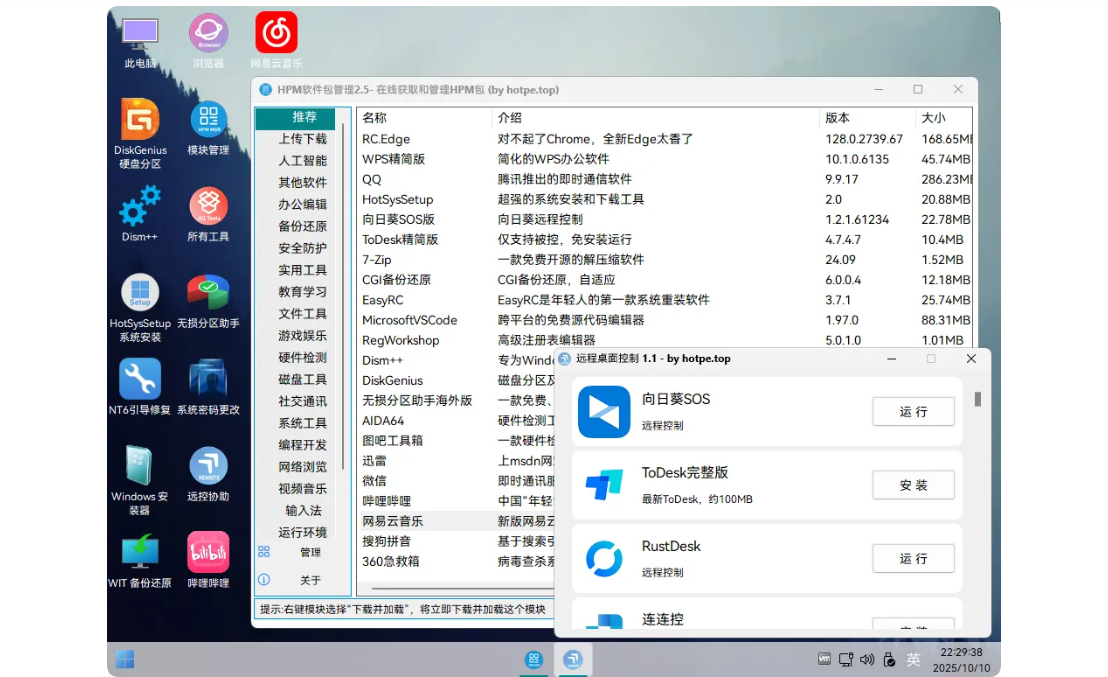Select the 硬件检测 category
The image size is (1108, 677).
pyautogui.click(x=302, y=358)
